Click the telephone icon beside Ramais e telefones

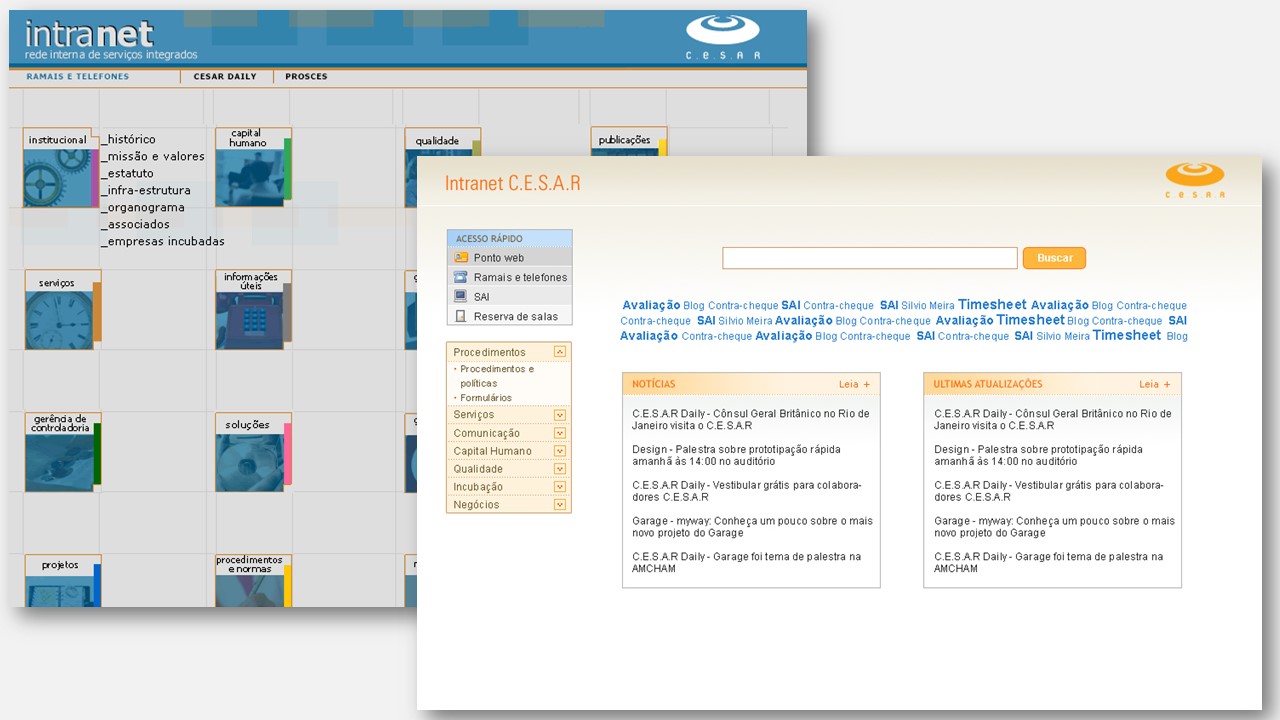[x=461, y=277]
